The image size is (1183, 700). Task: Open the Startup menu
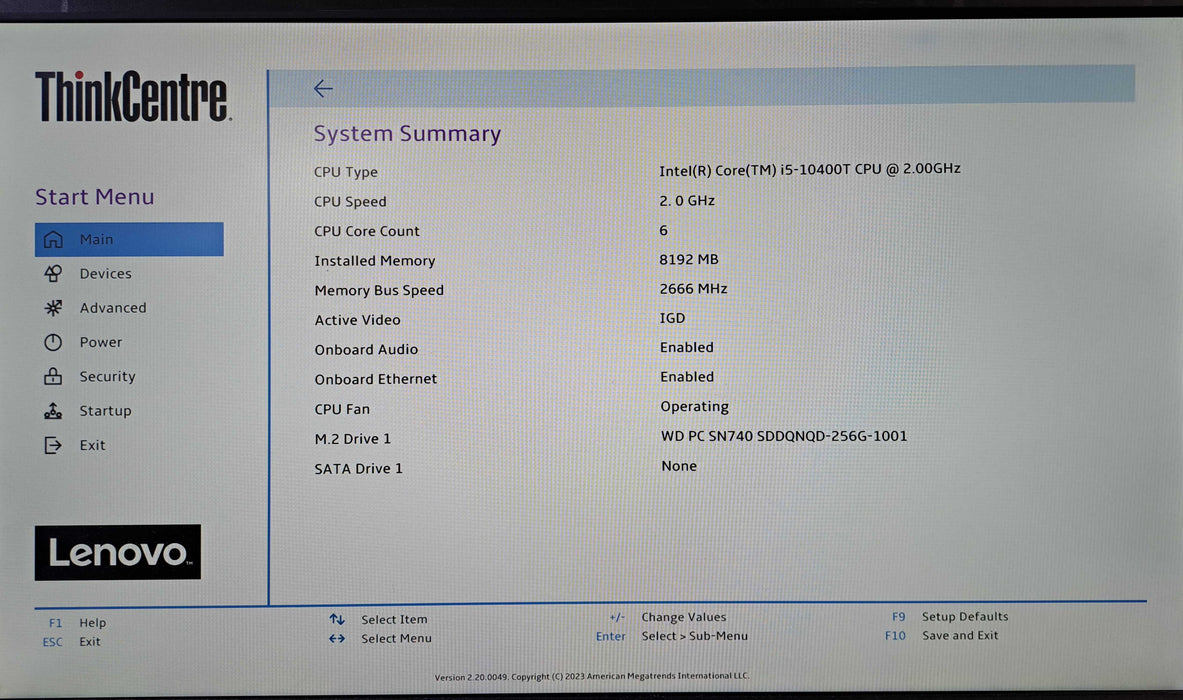coord(106,411)
